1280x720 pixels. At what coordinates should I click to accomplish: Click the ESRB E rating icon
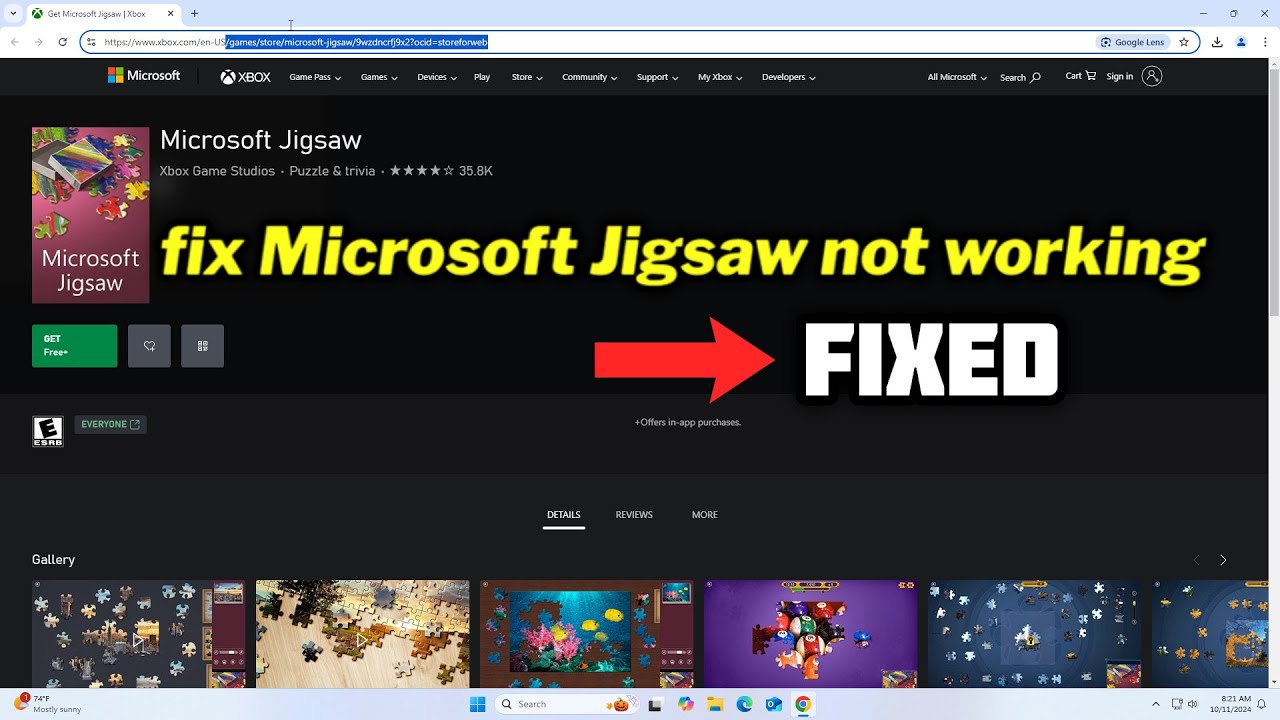48,431
